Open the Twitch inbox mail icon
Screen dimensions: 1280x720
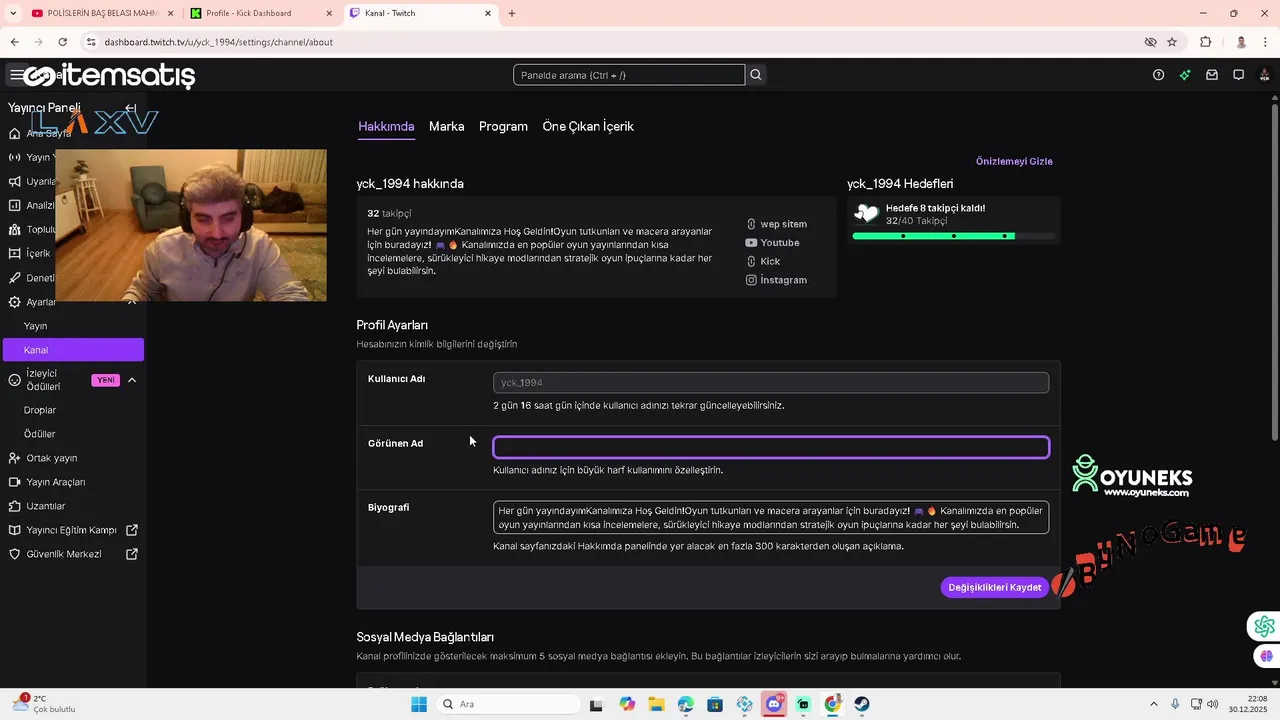click(x=1212, y=75)
